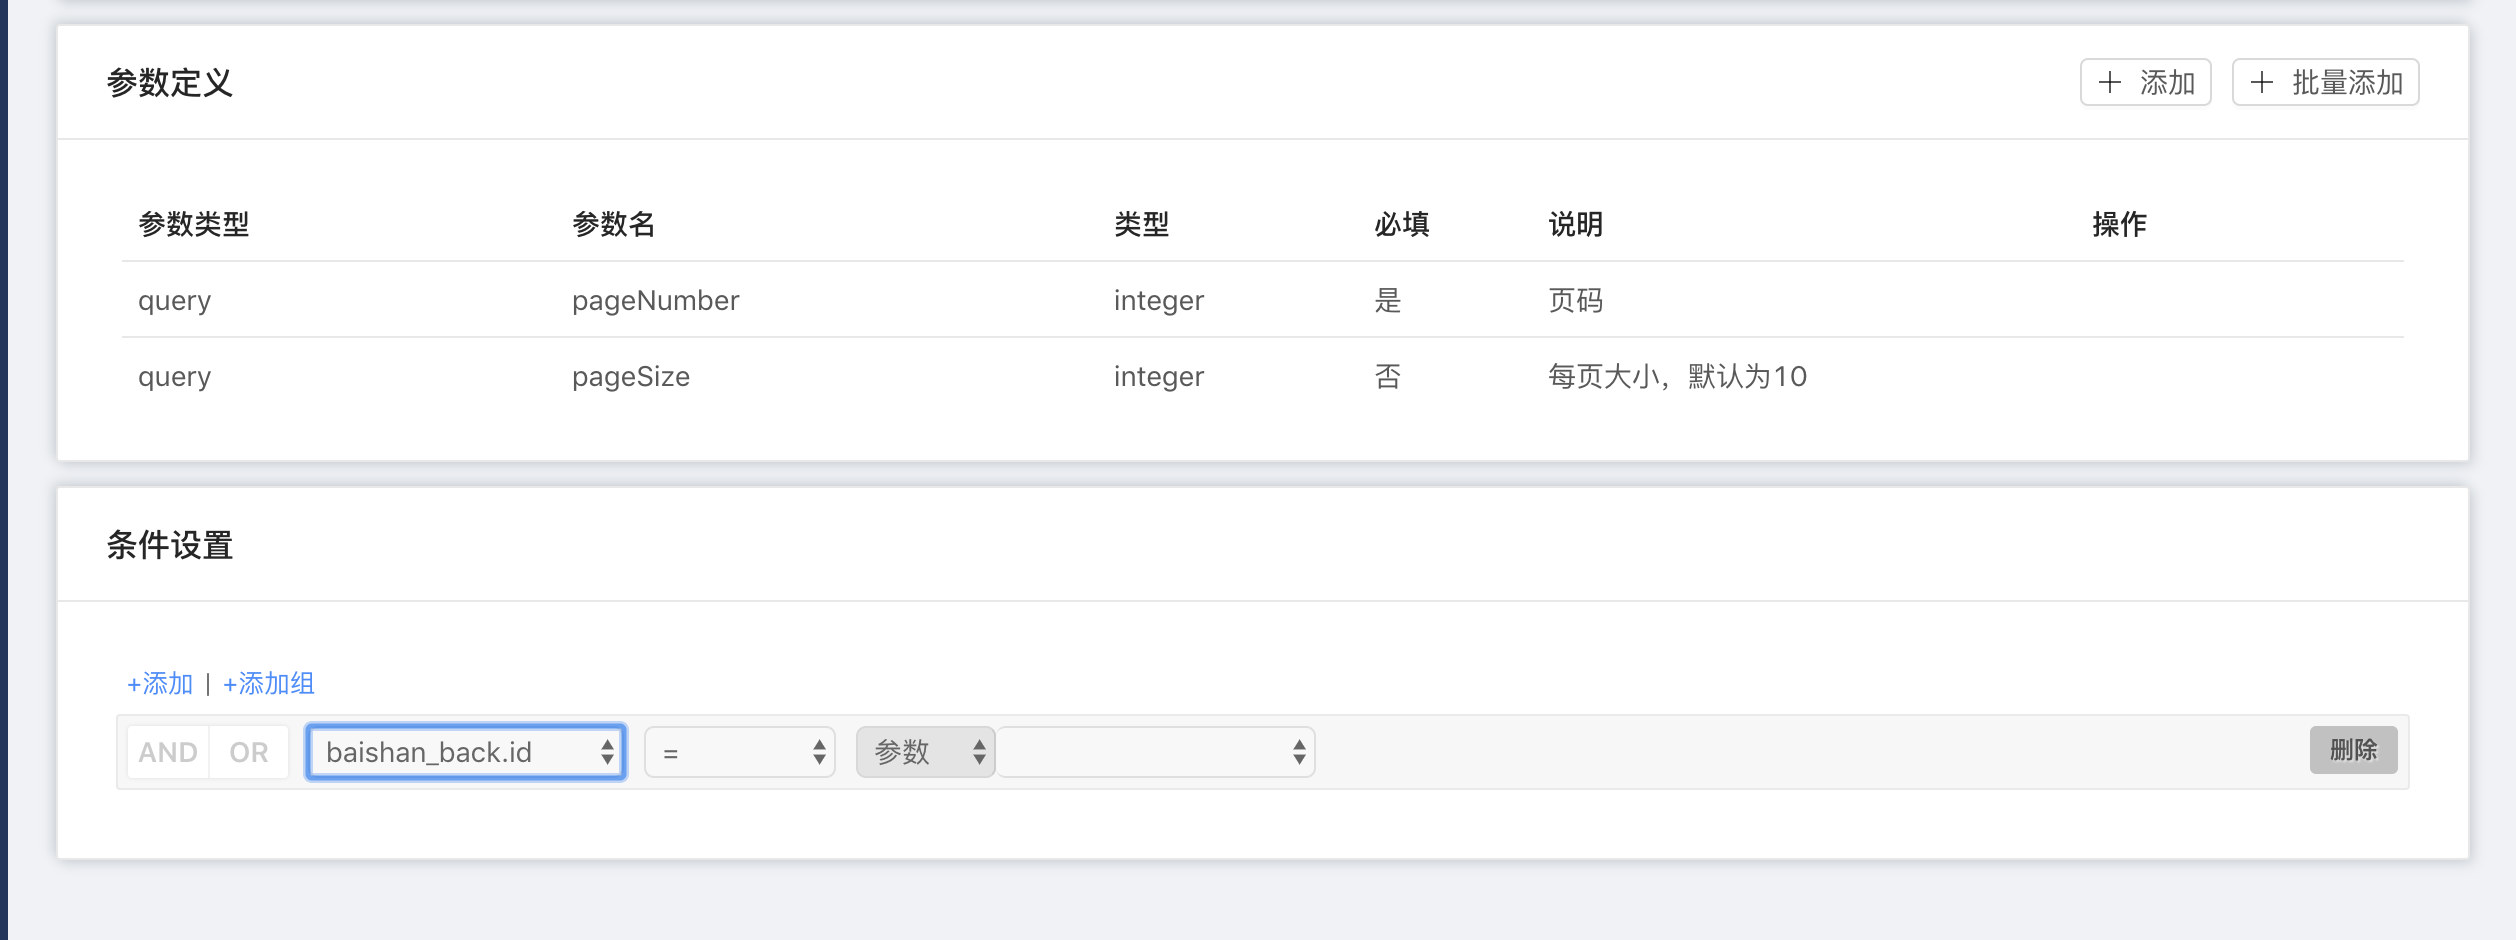This screenshot has width=2516, height=940.
Task: Click the plus icon on the 批量添加 button
Action: point(2261,82)
